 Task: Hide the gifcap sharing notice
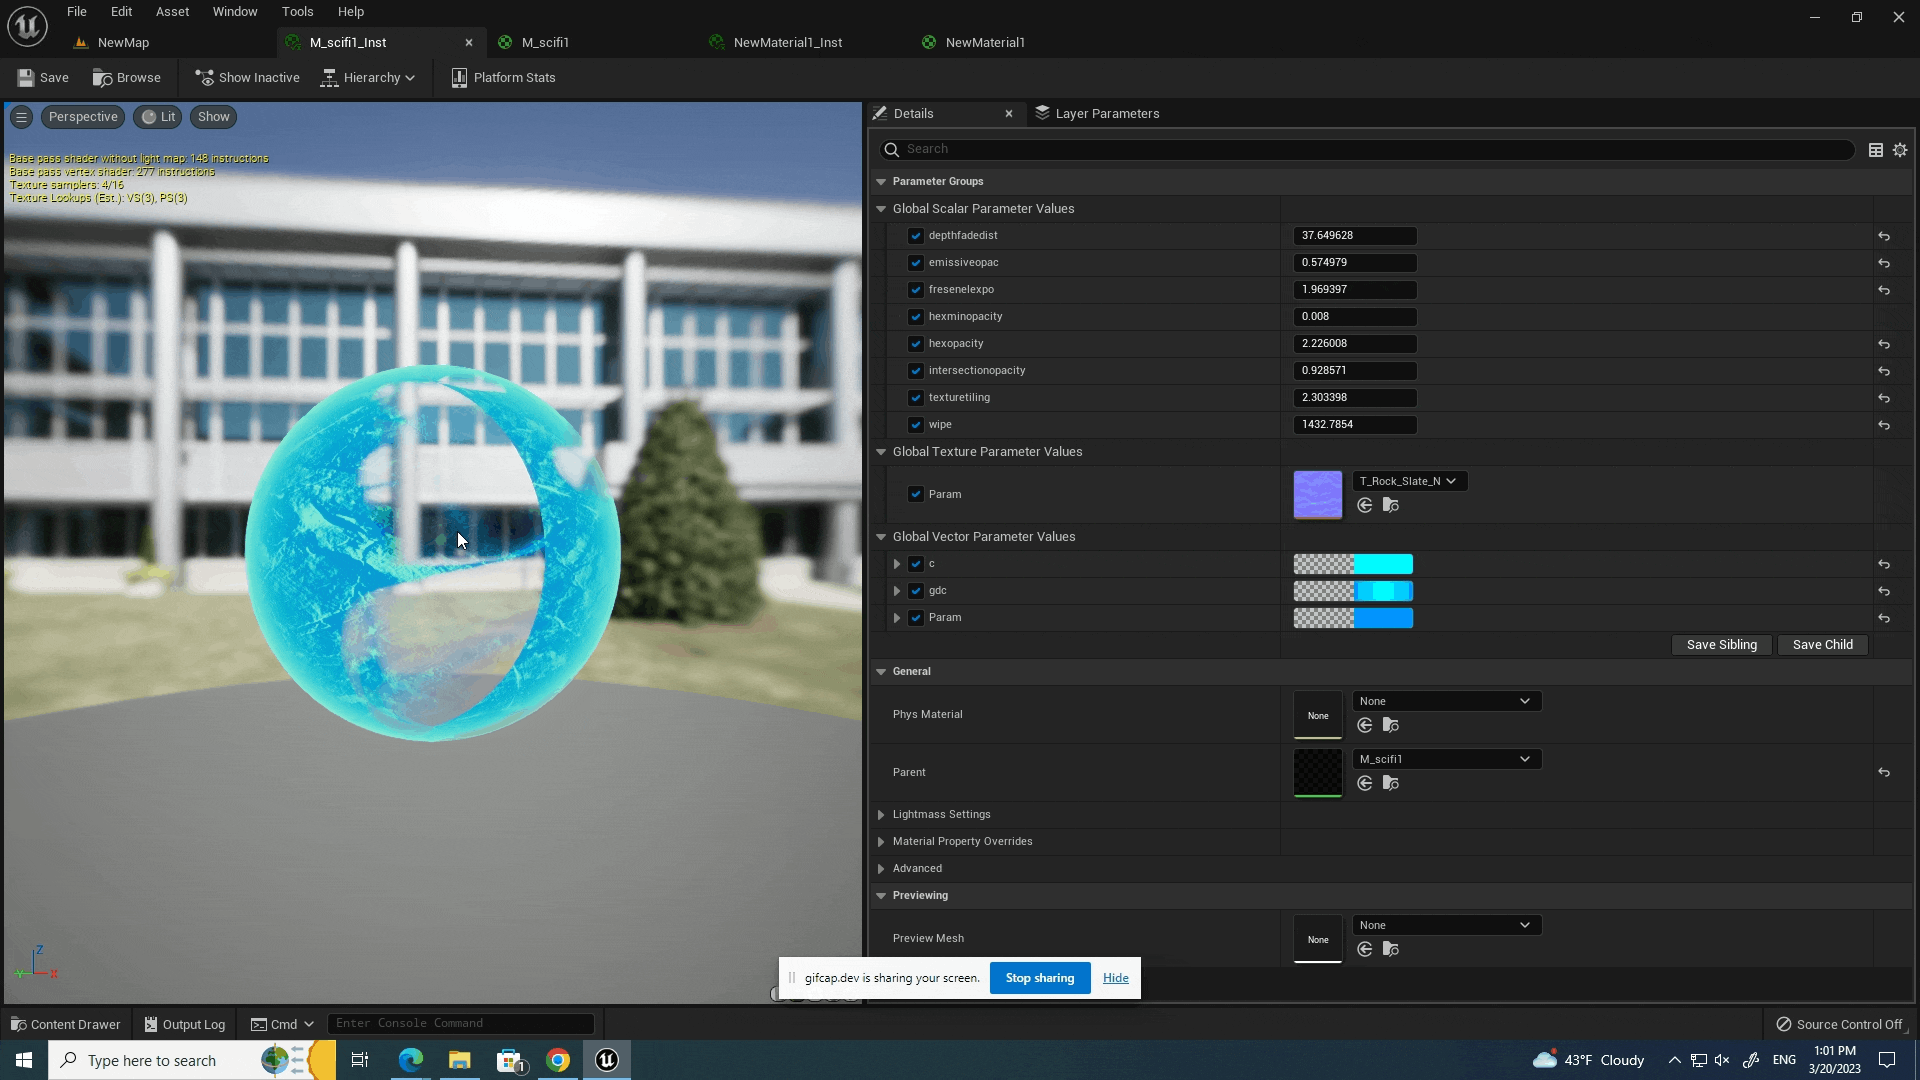pyautogui.click(x=1116, y=978)
